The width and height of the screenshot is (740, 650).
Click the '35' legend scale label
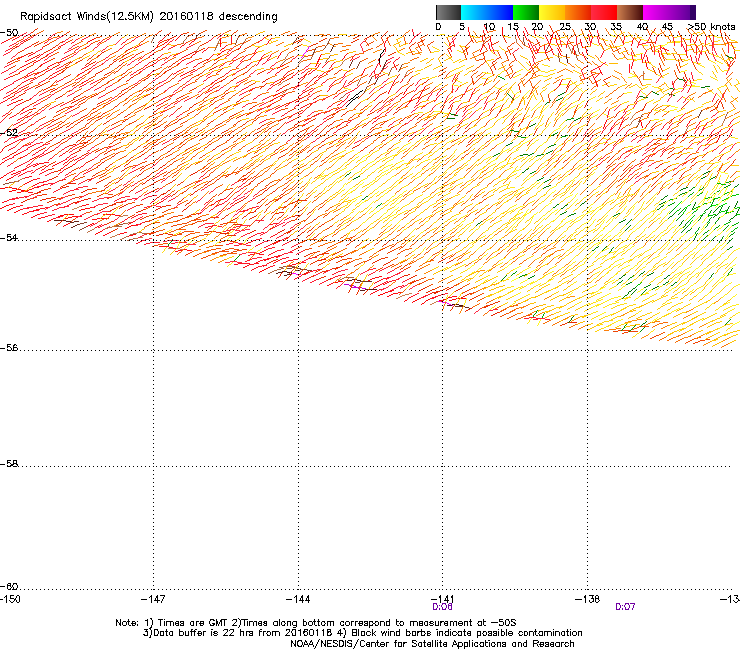(x=616, y=27)
